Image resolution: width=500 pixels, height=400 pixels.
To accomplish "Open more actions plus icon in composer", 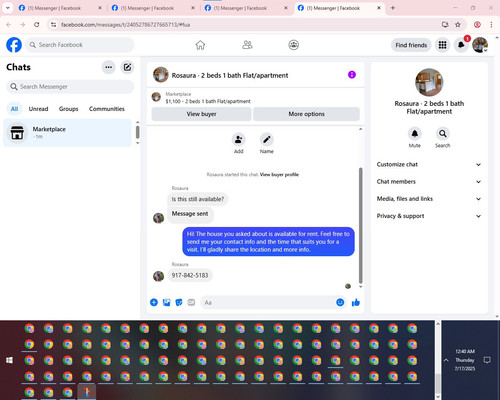I will pyautogui.click(x=154, y=302).
